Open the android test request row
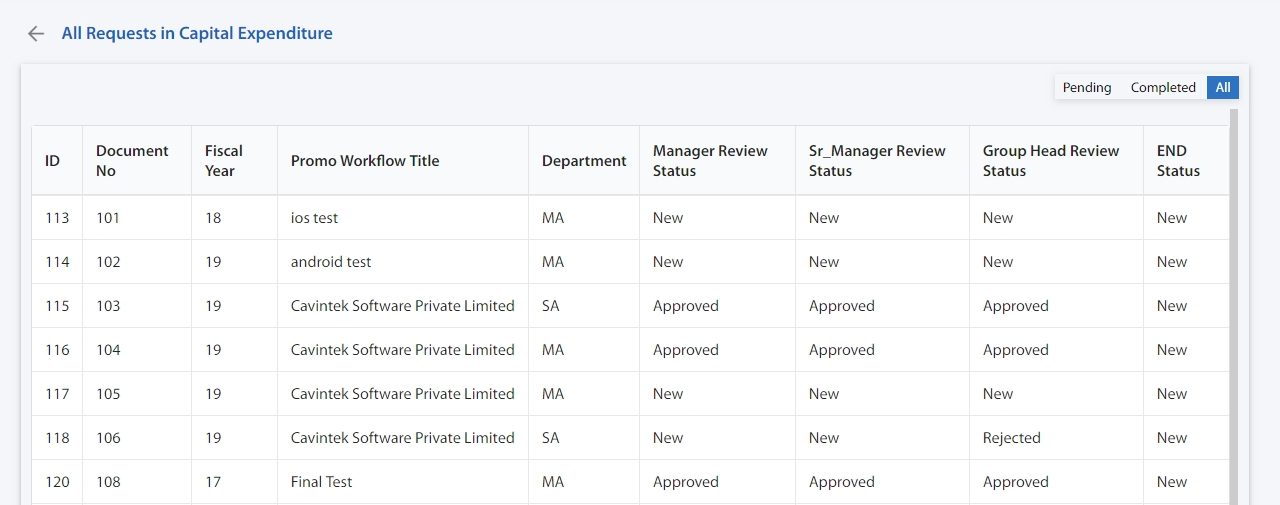 pos(631,262)
